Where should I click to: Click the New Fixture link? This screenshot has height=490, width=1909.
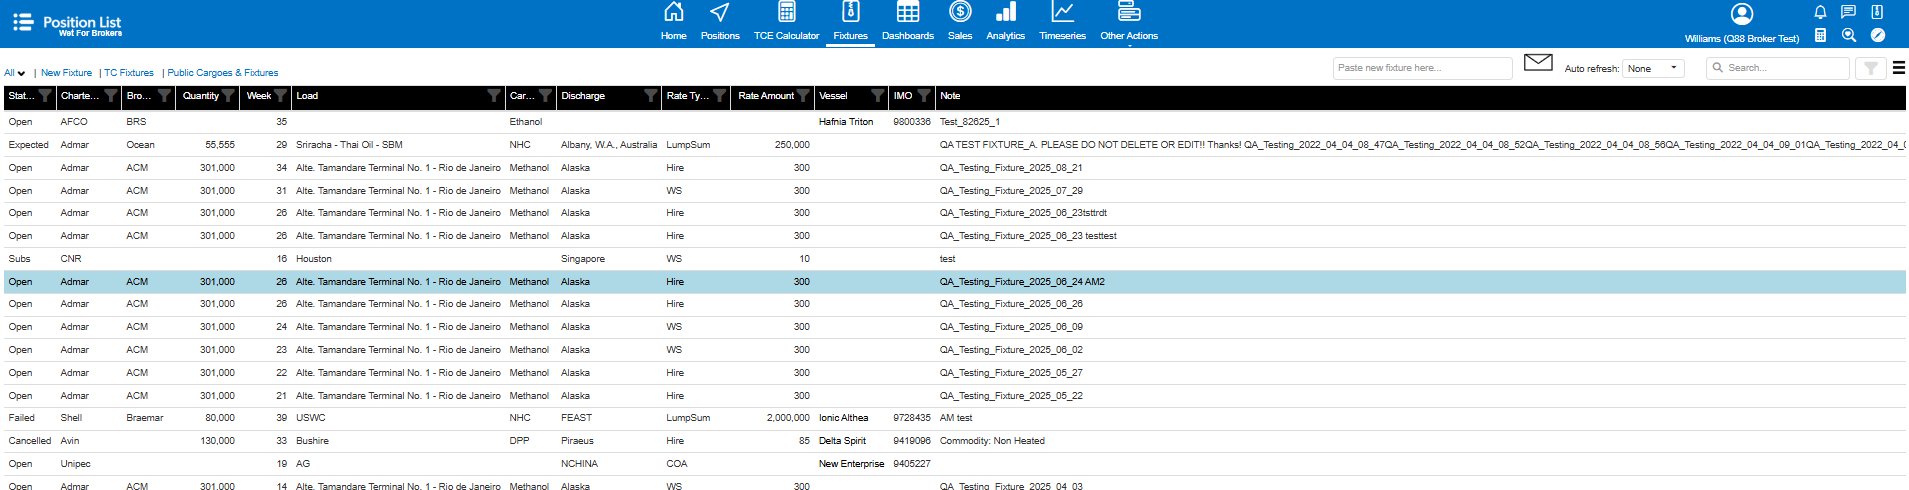point(66,73)
